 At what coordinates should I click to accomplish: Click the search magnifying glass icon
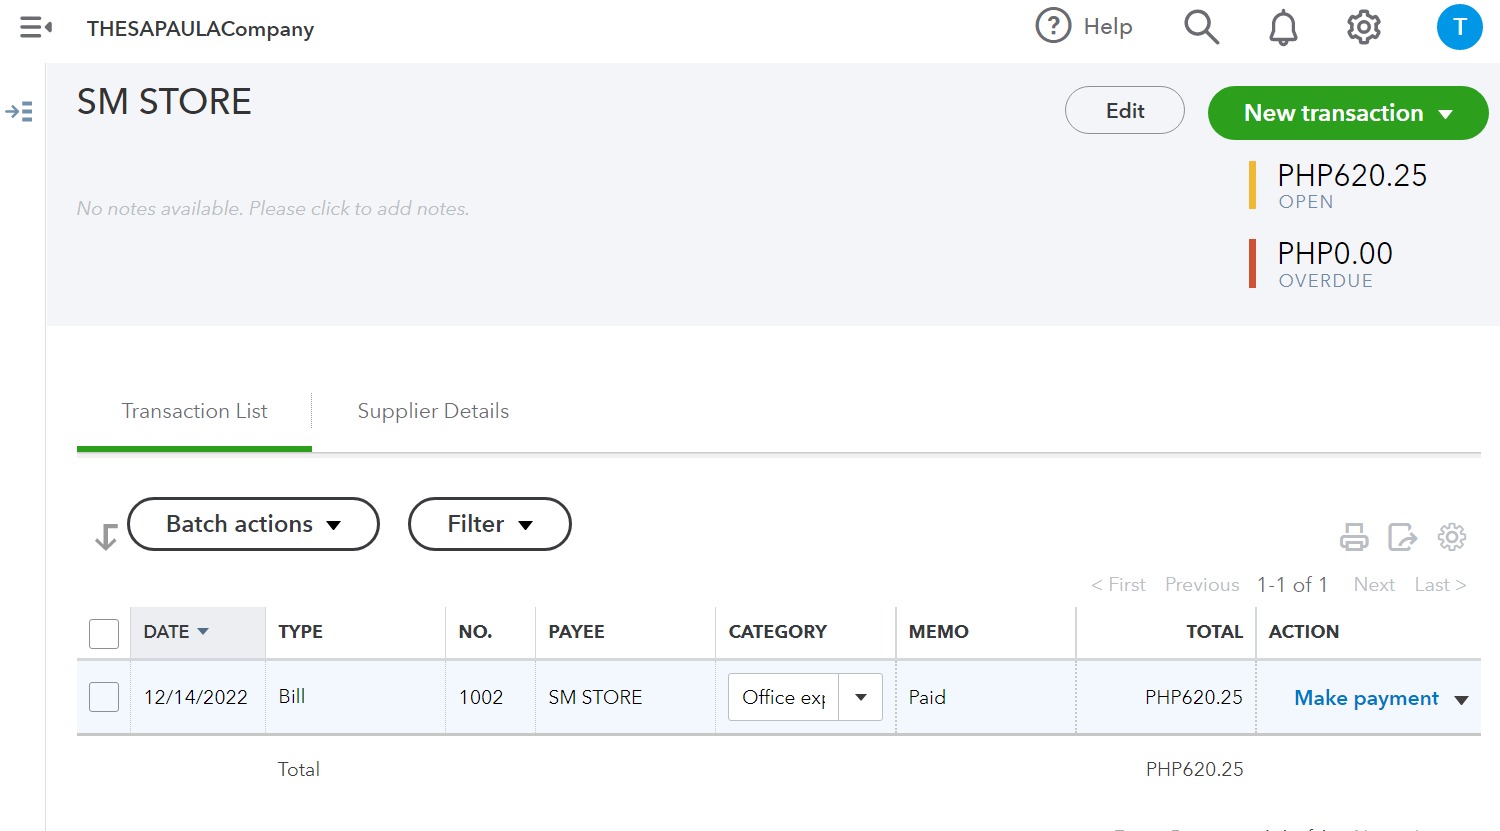pos(1201,28)
